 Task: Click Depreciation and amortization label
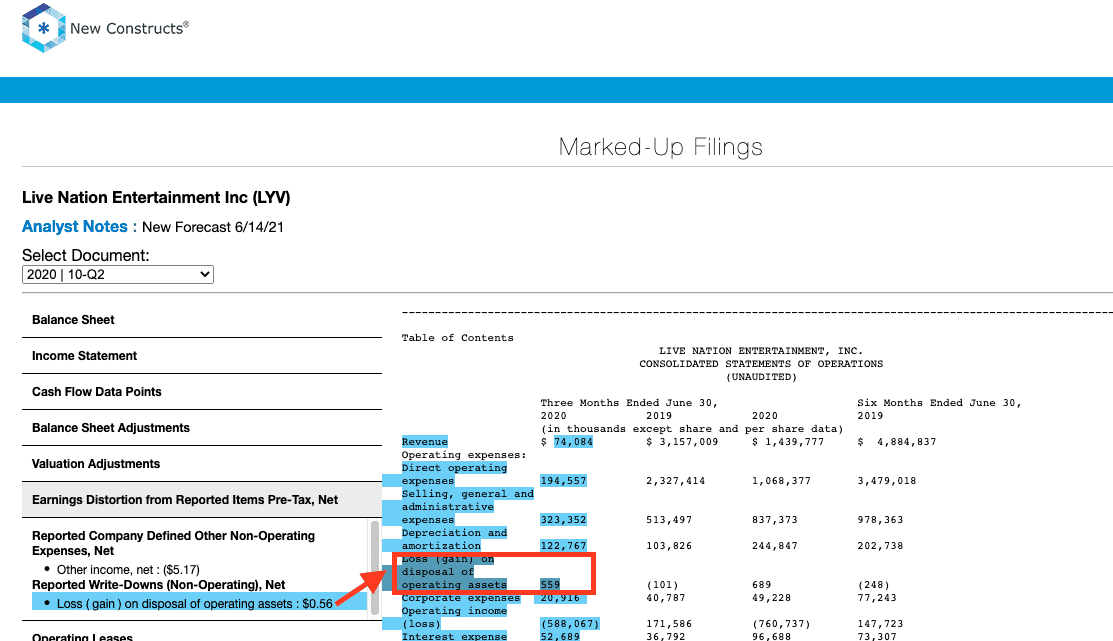click(x=454, y=539)
